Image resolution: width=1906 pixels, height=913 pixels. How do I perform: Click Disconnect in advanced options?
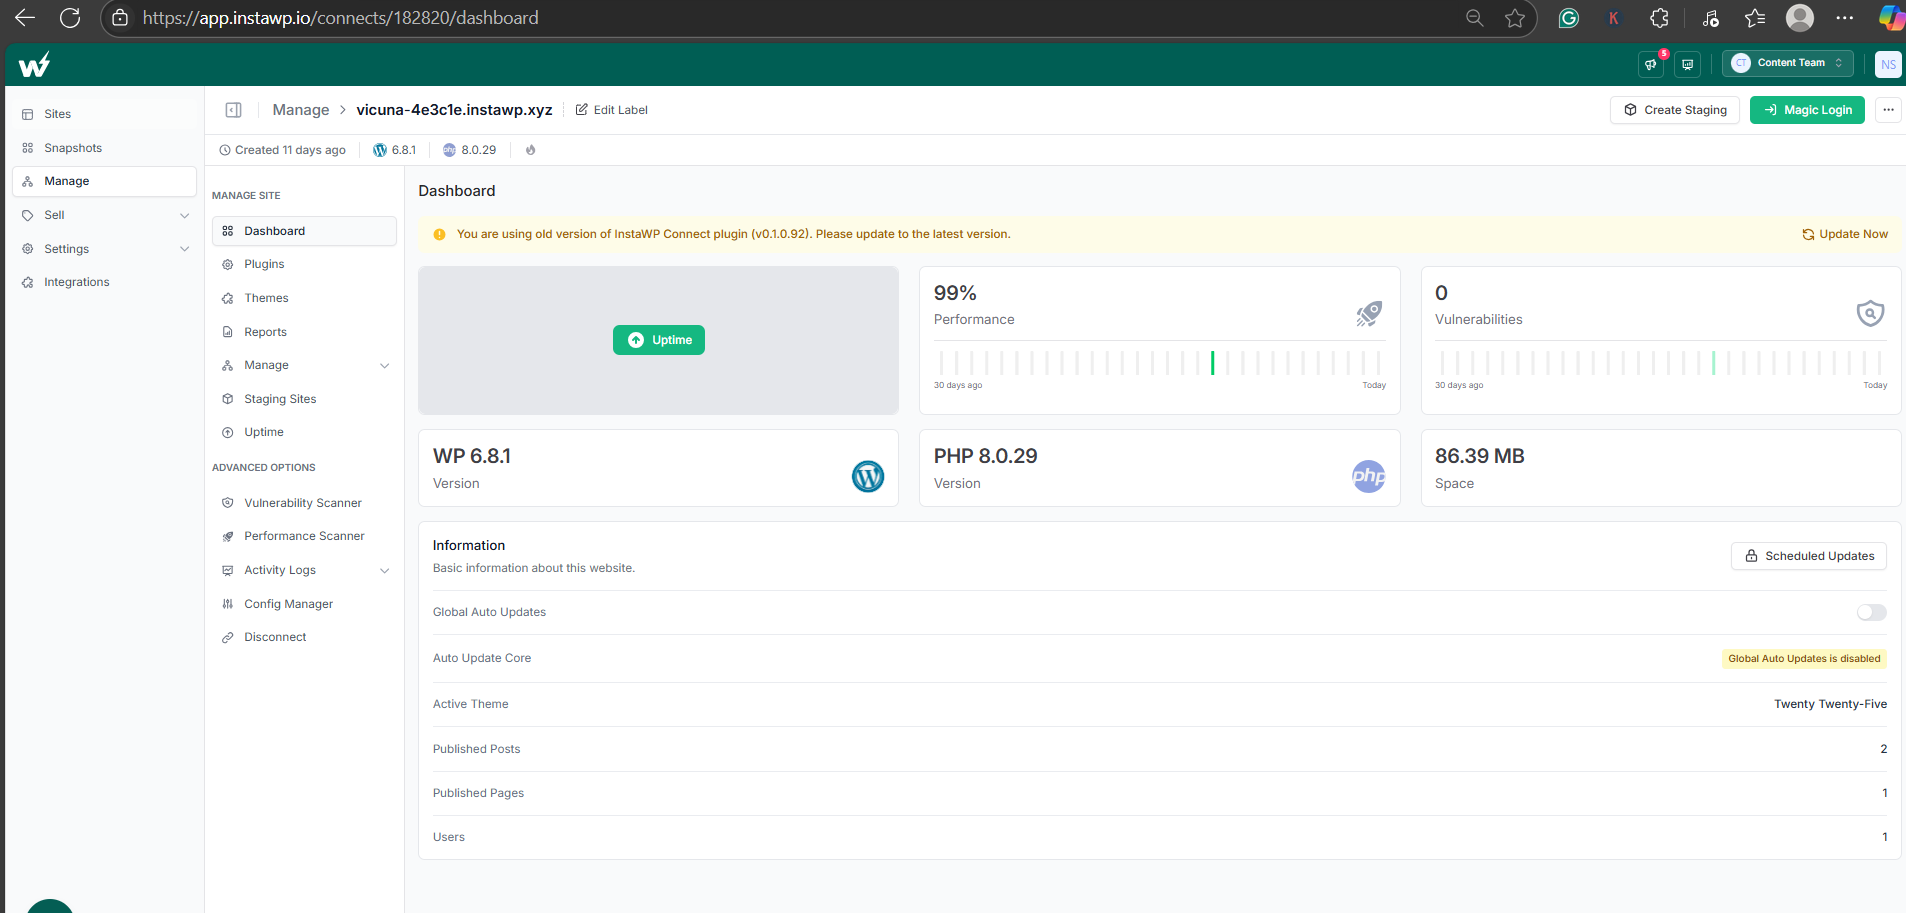tap(304, 637)
